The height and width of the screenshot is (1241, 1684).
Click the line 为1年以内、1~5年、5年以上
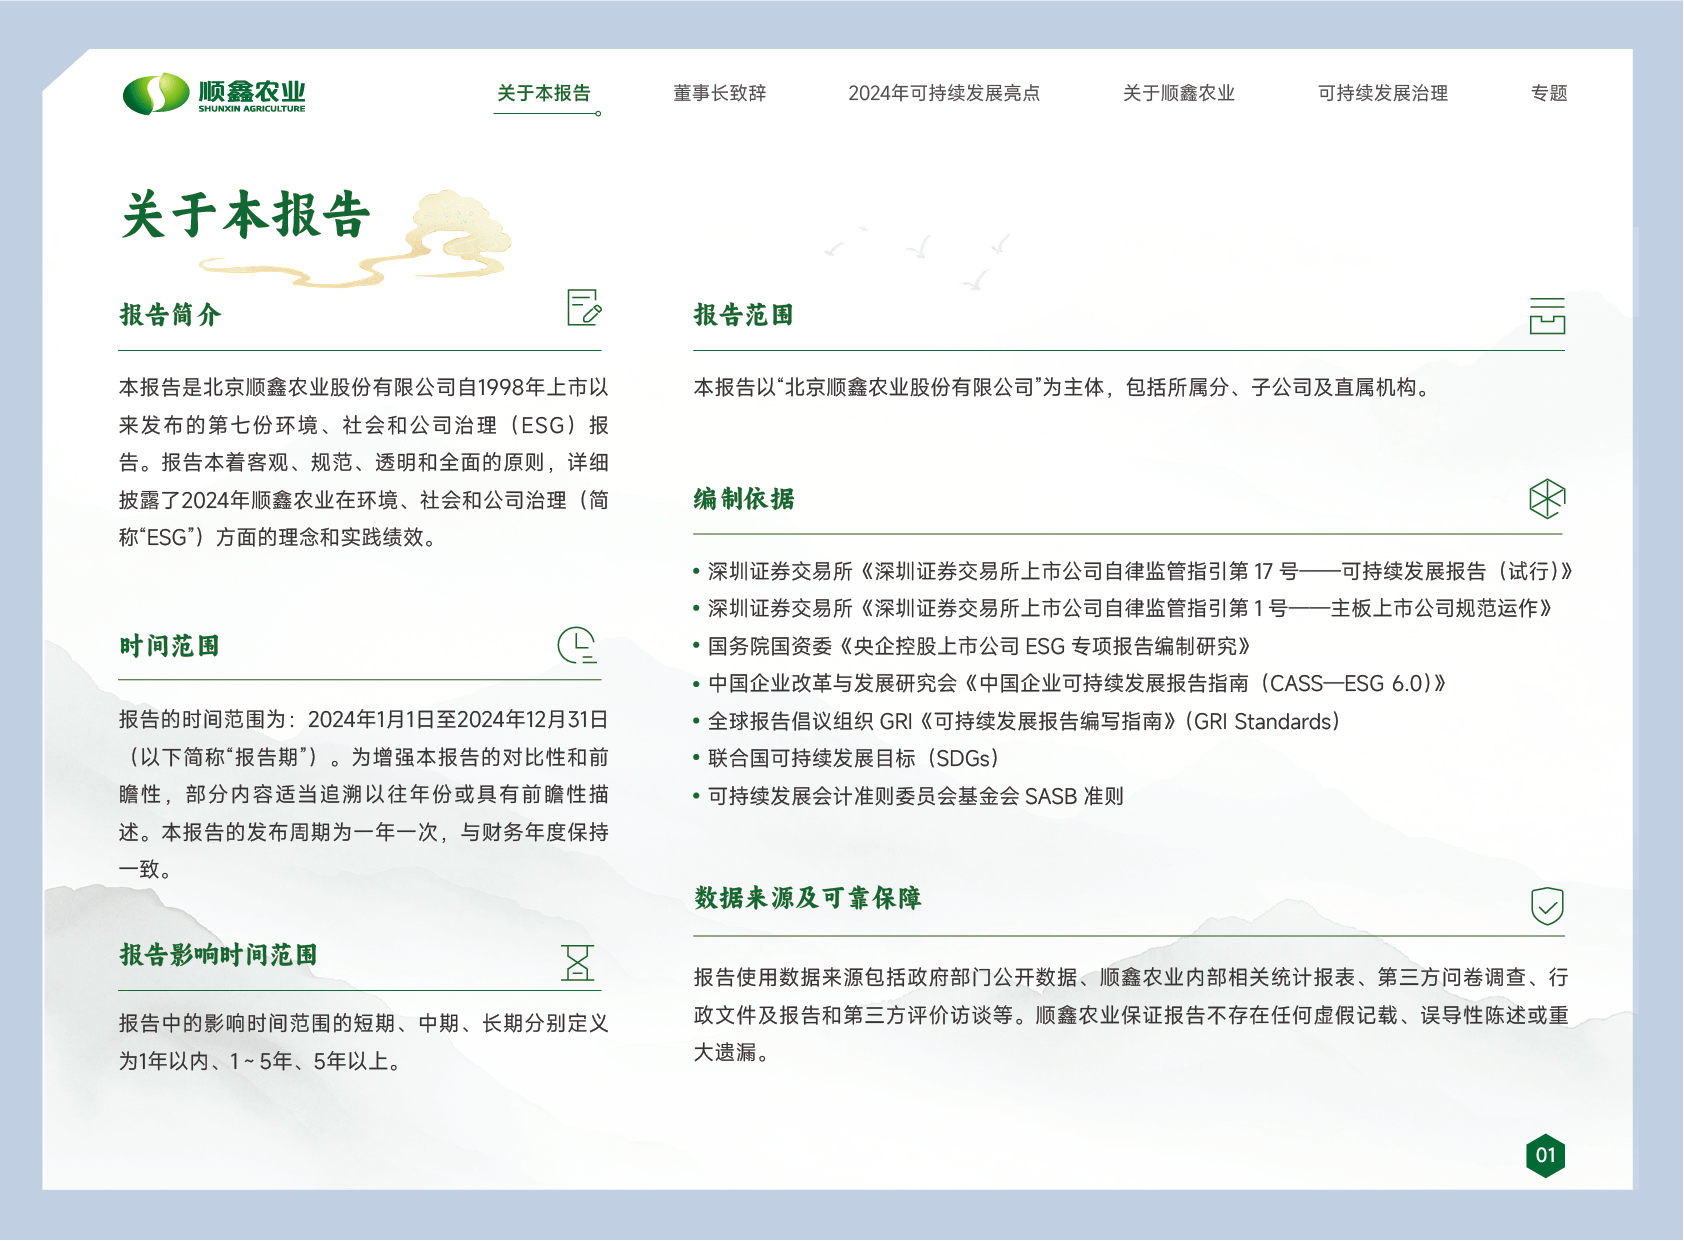pos(261,1061)
